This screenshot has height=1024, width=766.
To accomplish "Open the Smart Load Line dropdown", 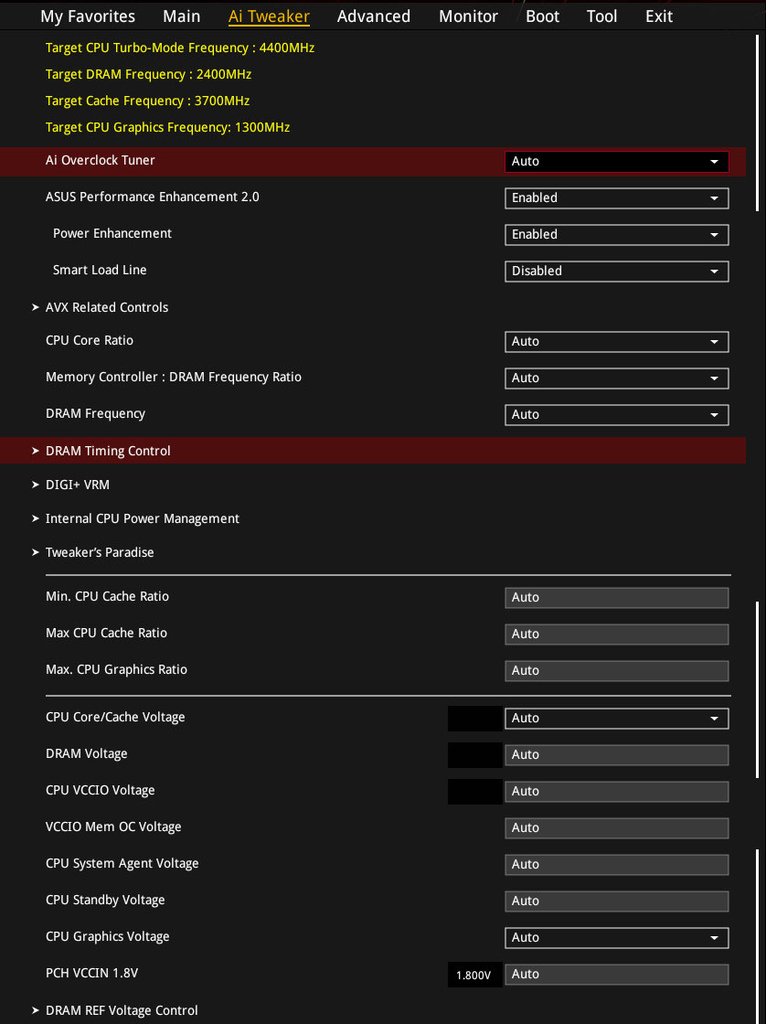I will coord(616,271).
